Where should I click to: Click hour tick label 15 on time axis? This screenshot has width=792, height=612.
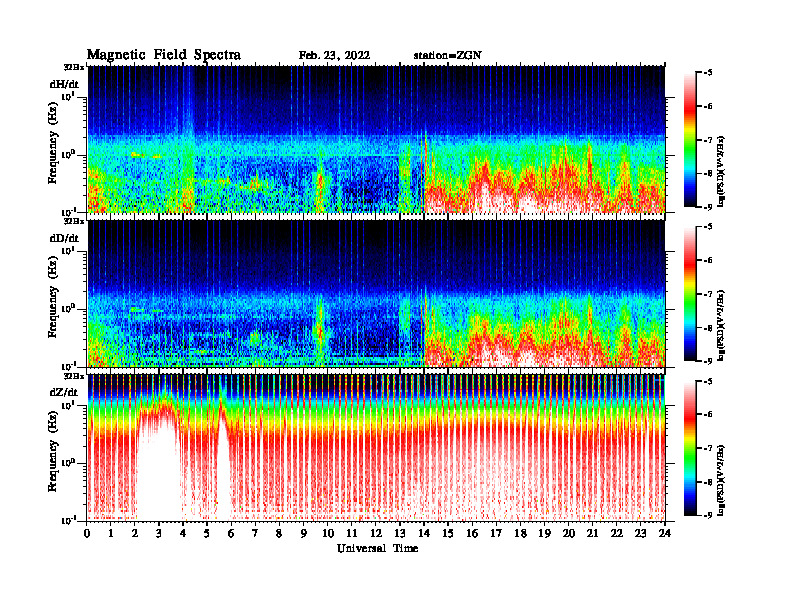[448, 534]
